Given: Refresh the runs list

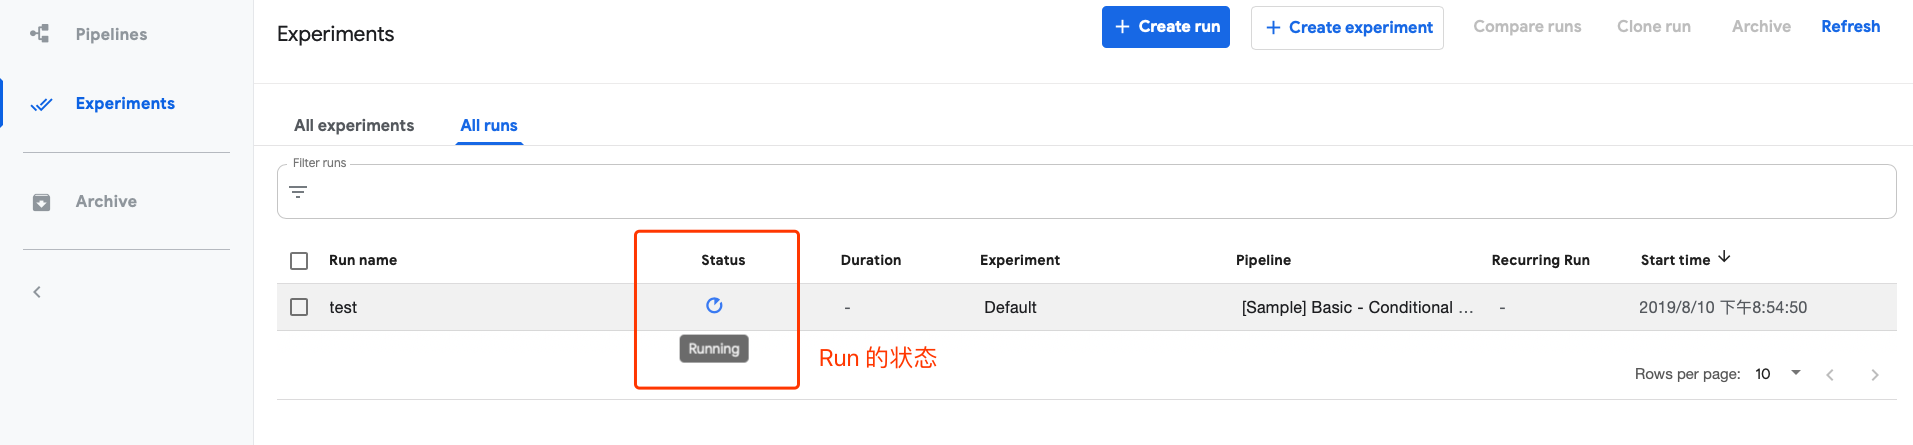Looking at the screenshot, I should point(1850,27).
